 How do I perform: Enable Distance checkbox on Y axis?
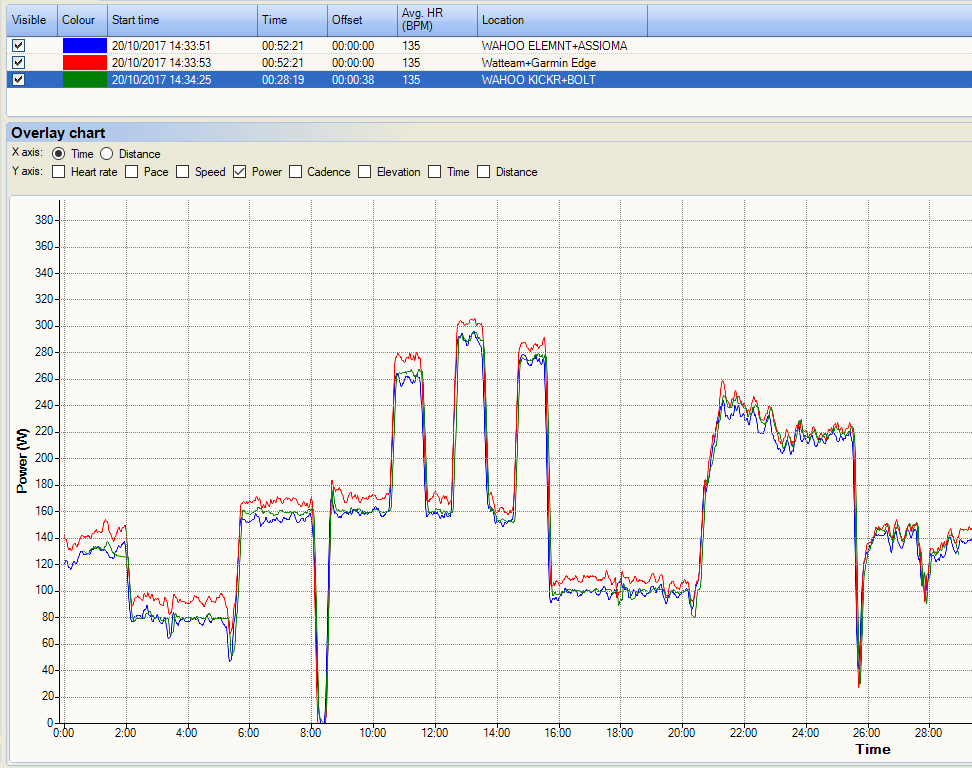(484, 172)
